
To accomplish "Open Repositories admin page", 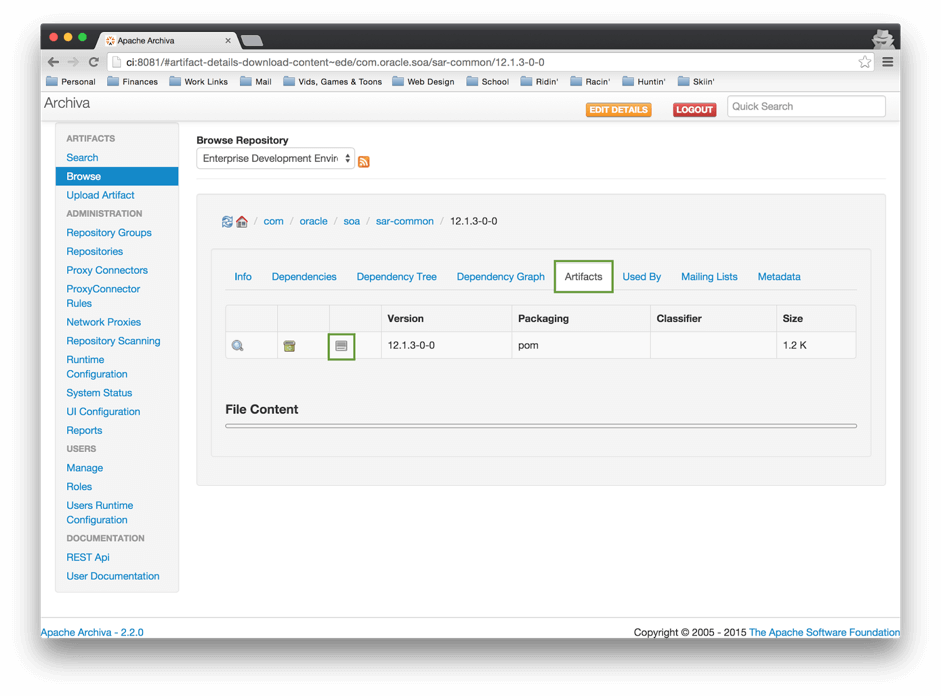I will (x=95, y=251).
